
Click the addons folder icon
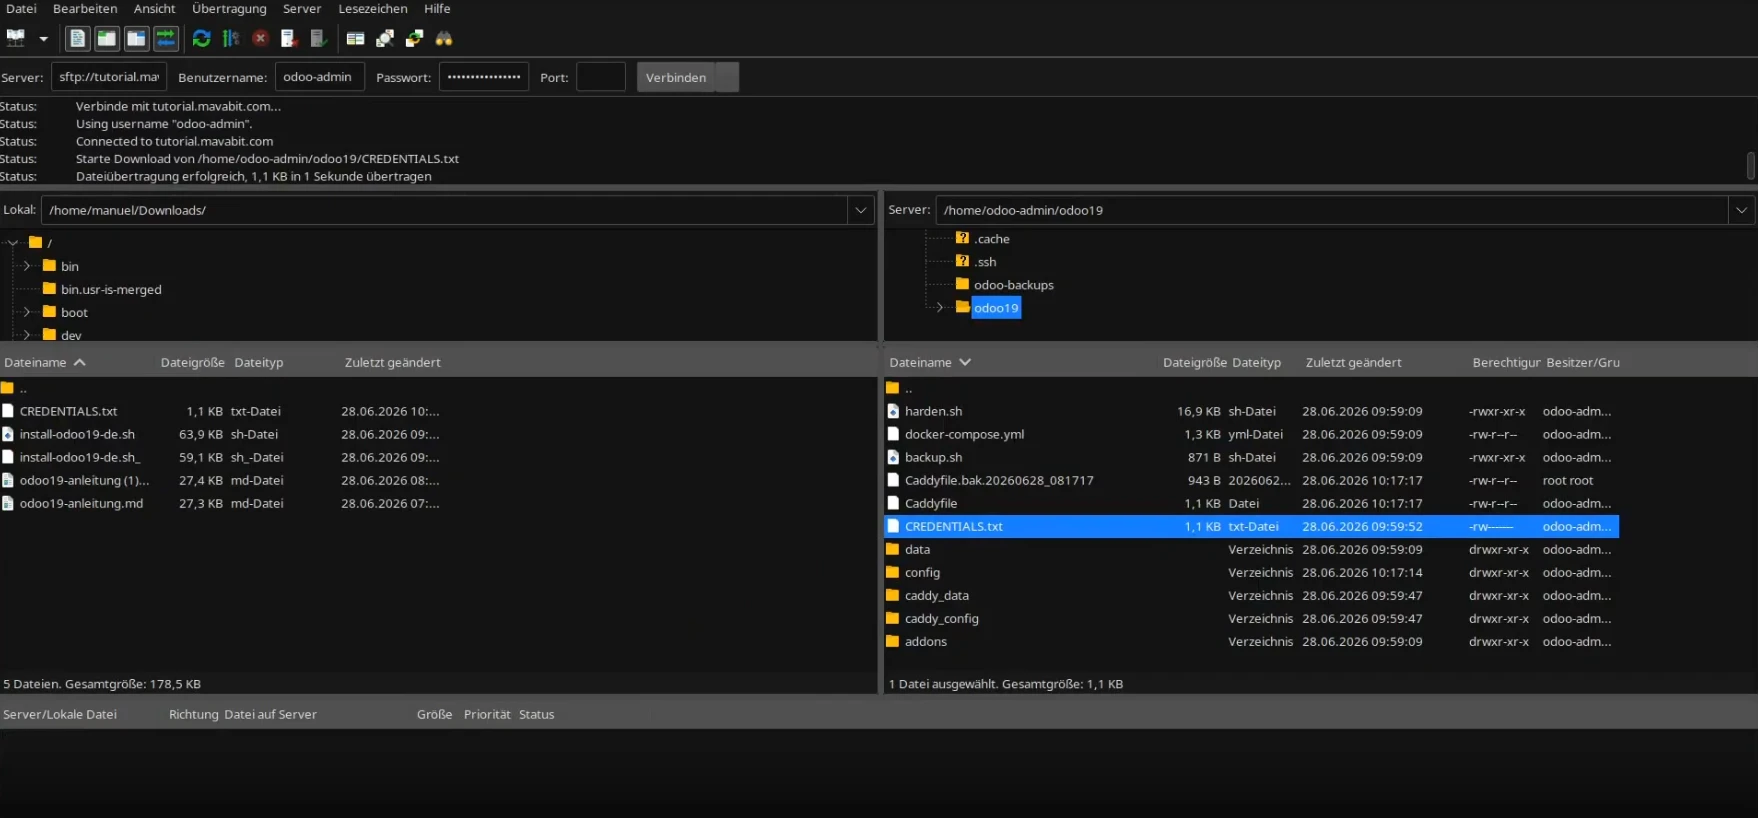(x=893, y=641)
